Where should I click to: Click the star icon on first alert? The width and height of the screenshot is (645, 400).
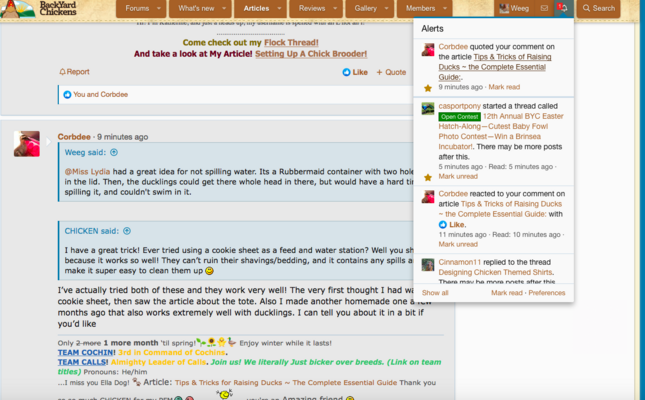click(428, 88)
